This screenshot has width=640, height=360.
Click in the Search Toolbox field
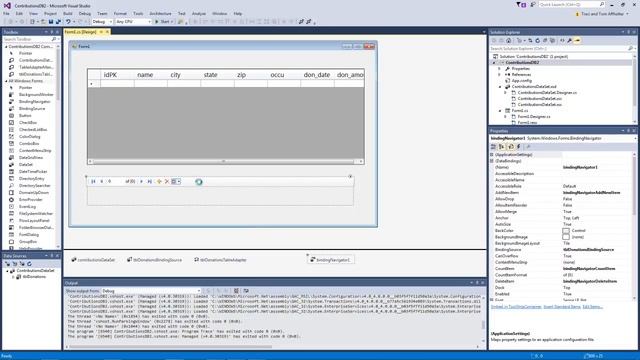pyautogui.click(x=28, y=39)
